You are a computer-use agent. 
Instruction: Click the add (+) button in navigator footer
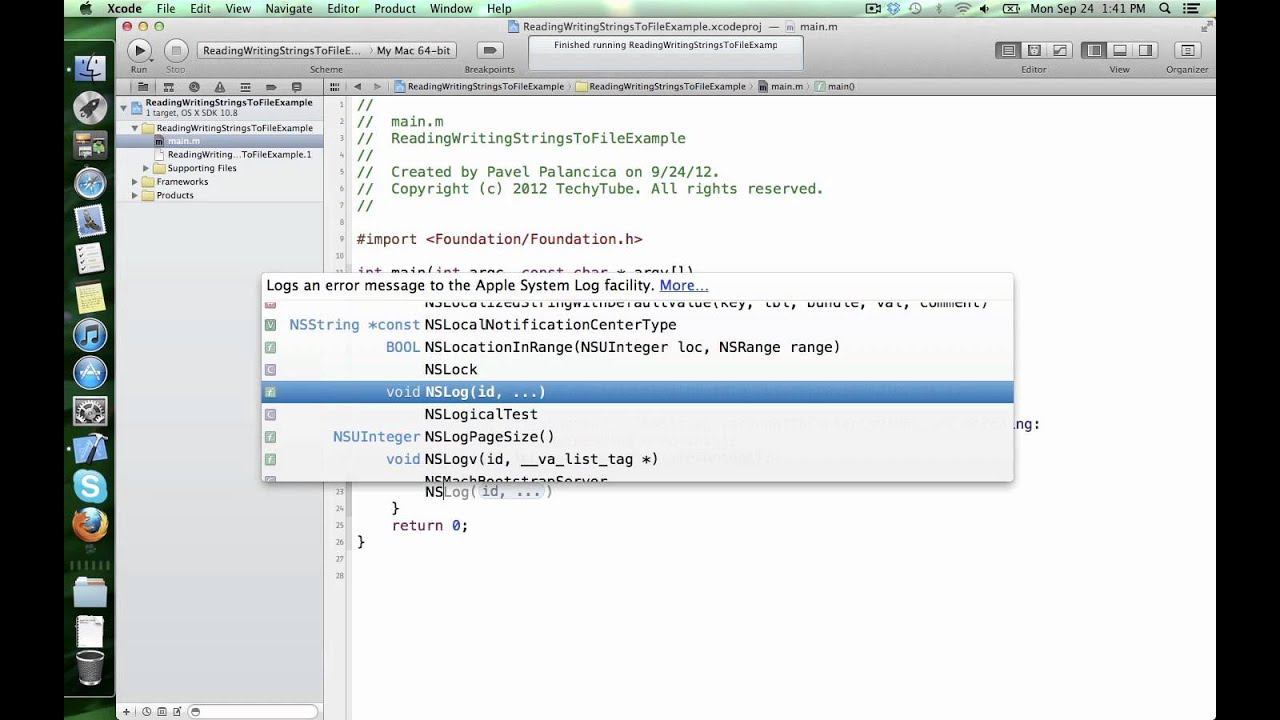[126, 711]
